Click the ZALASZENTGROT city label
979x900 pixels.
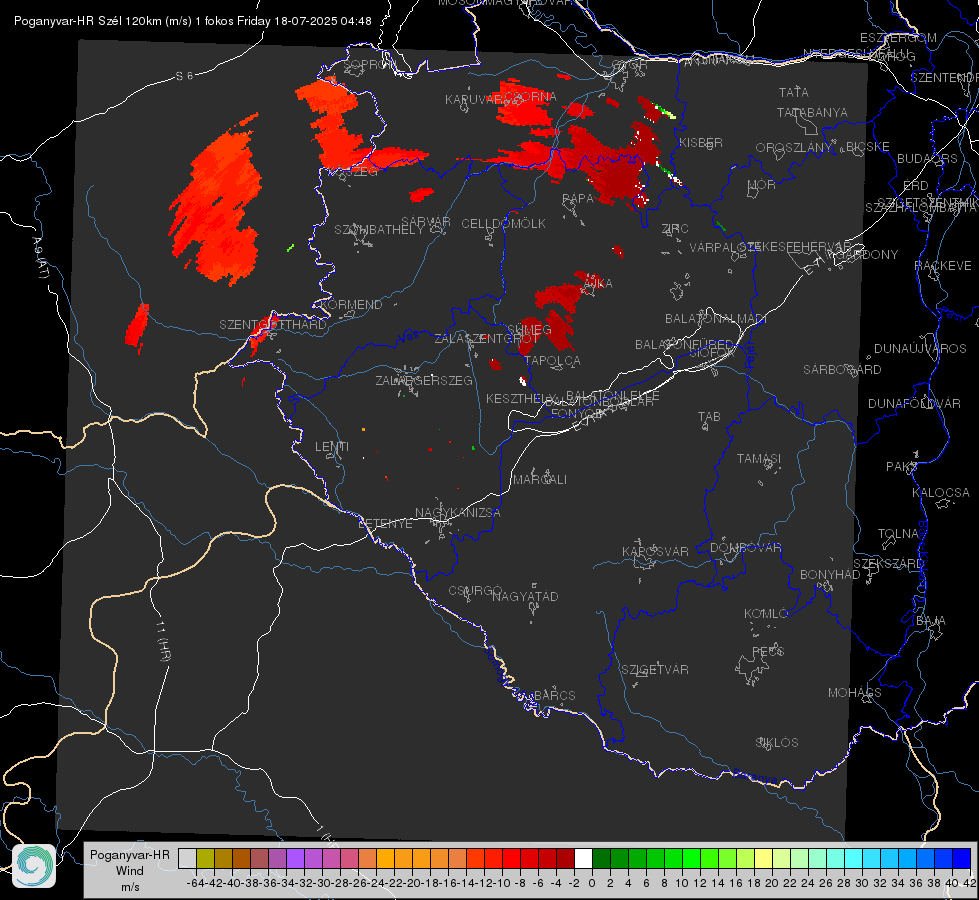click(487, 339)
